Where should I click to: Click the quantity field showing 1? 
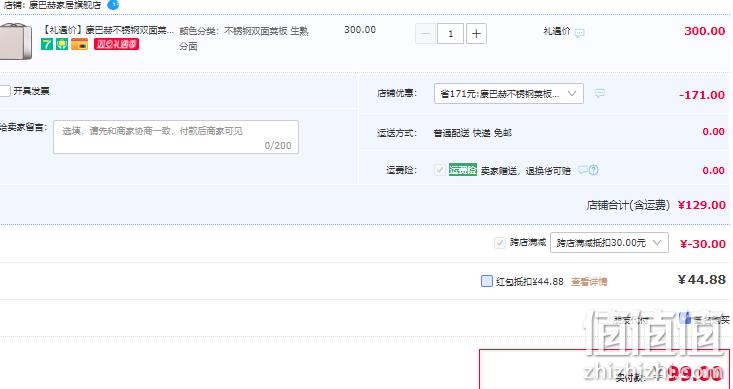pos(451,34)
